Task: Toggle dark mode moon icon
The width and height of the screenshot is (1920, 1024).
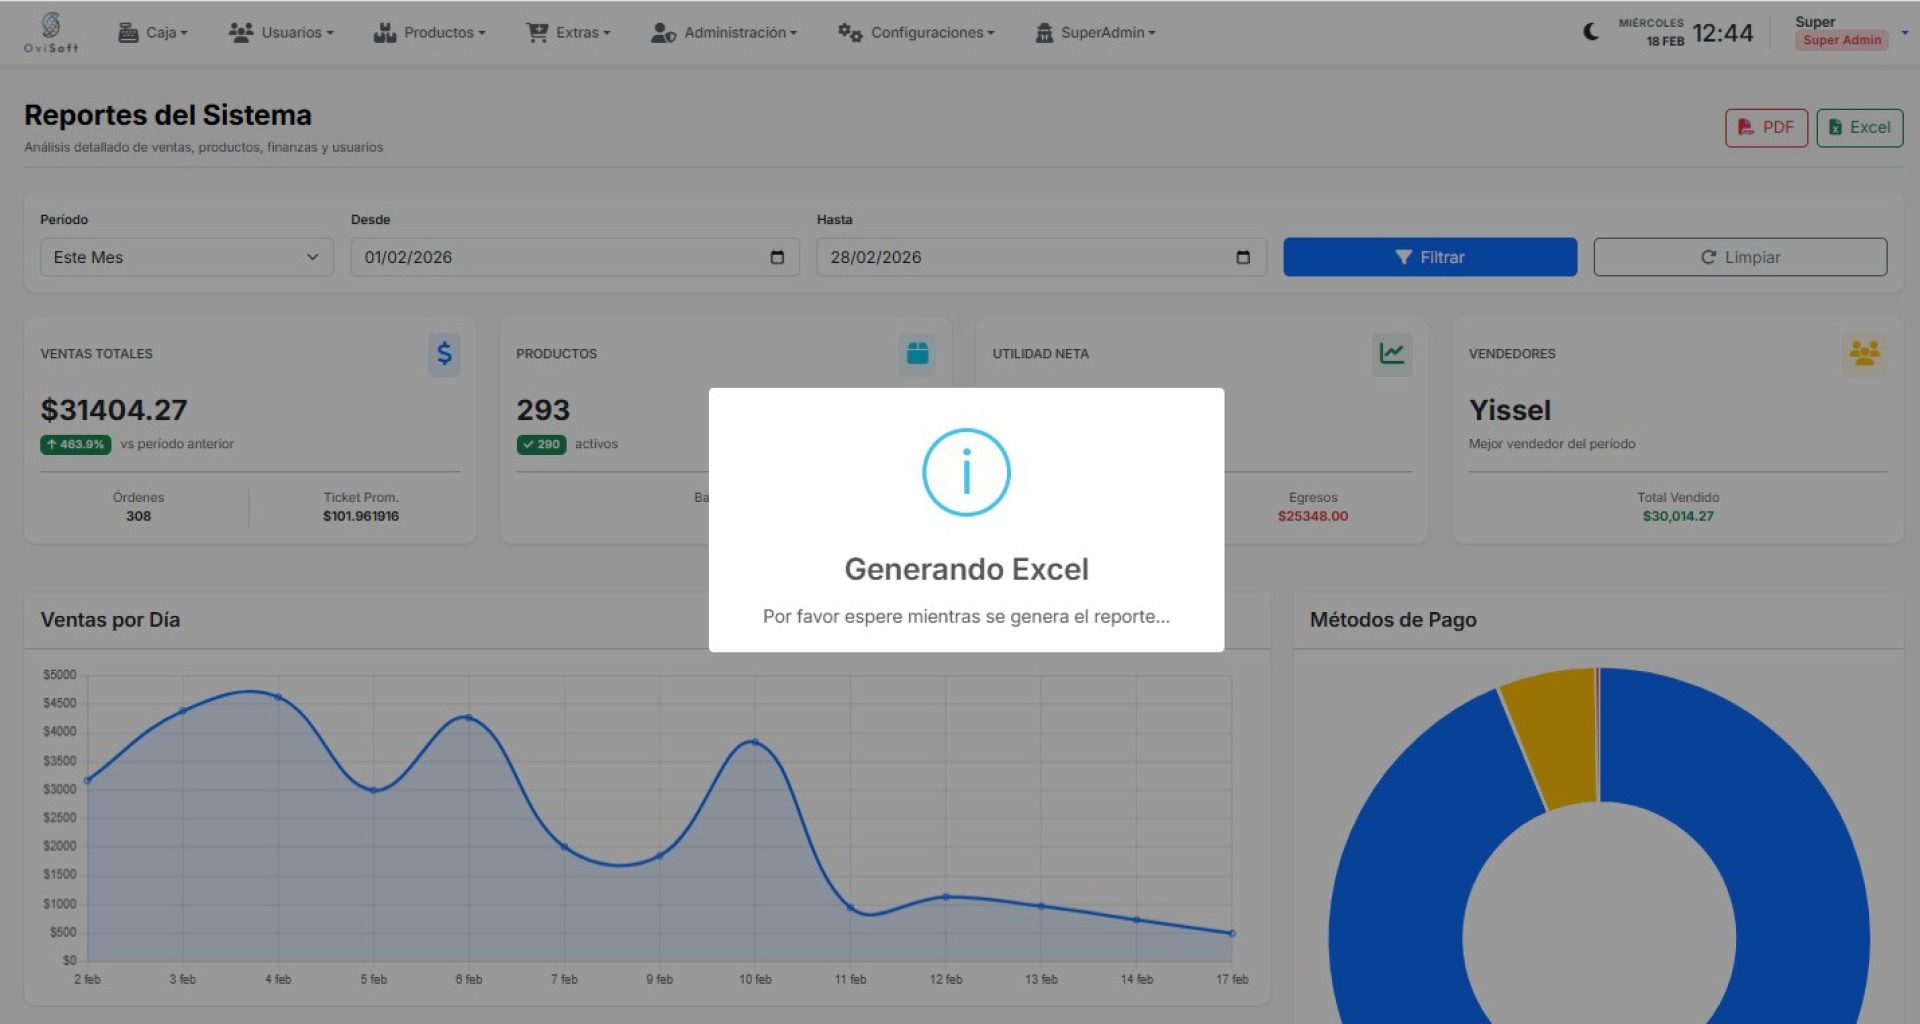Action: [1591, 32]
